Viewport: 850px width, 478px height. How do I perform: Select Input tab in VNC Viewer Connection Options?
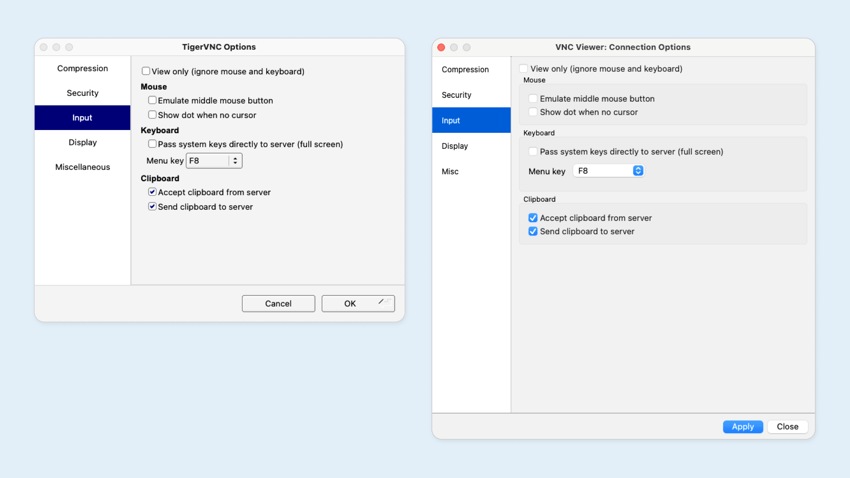tap(471, 120)
